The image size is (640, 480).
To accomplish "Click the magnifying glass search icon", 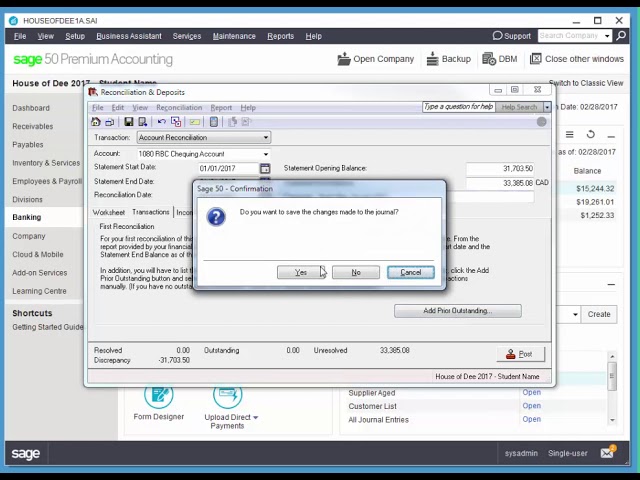I will 621,36.
